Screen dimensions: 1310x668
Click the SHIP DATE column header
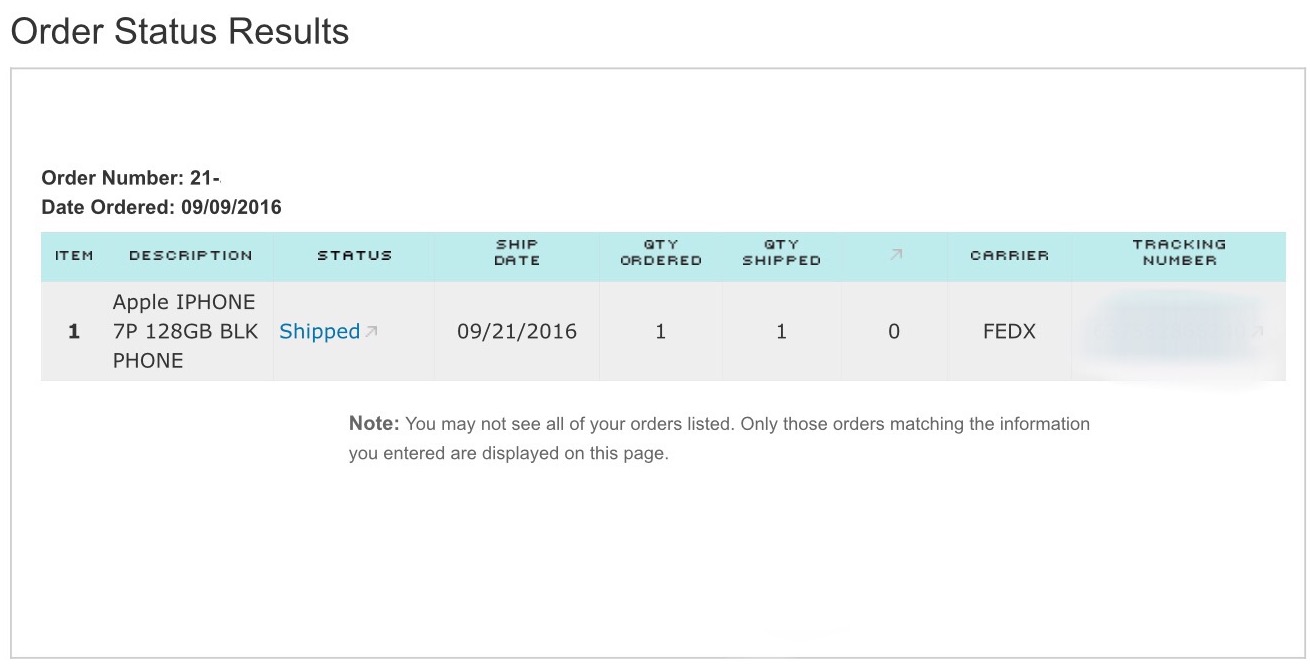tap(517, 252)
